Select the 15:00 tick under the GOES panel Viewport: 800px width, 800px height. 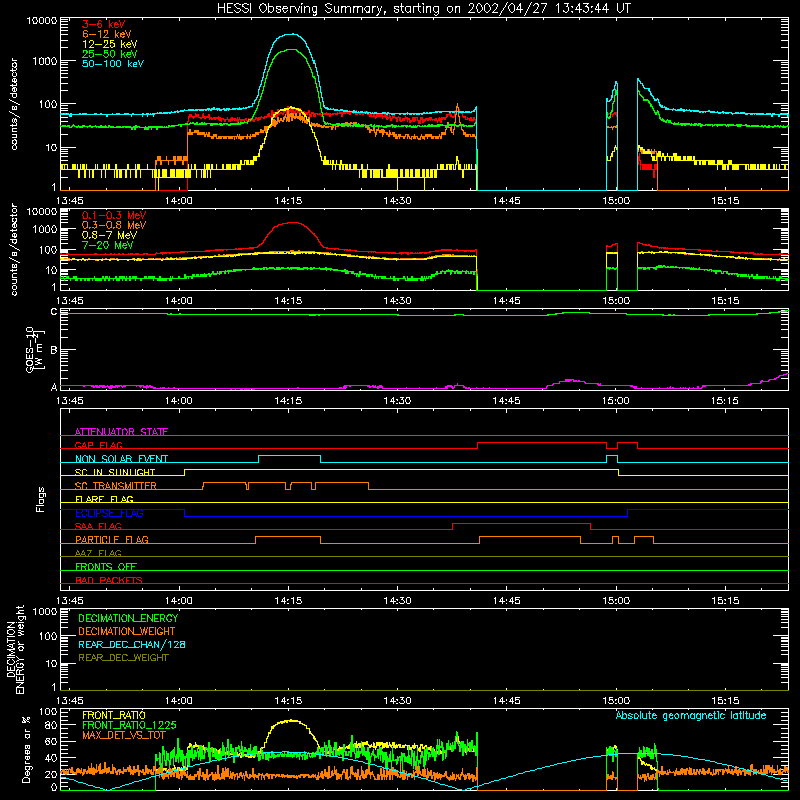tap(615, 401)
